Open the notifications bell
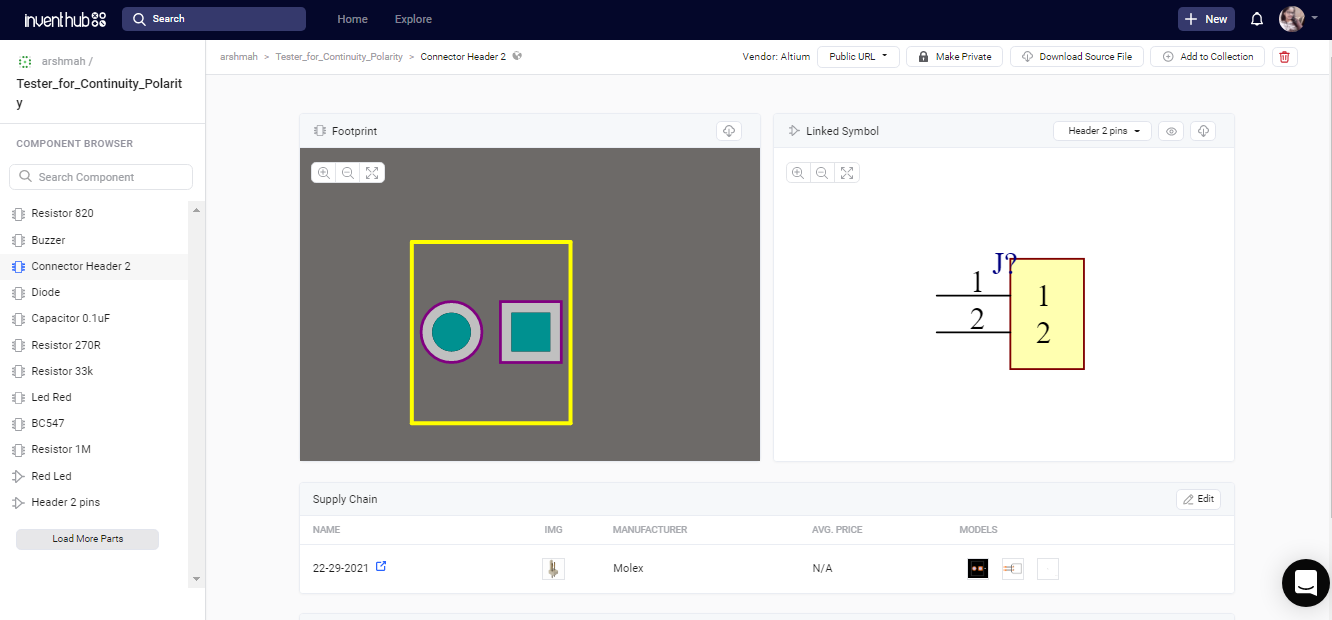1332x620 pixels. tap(1257, 19)
